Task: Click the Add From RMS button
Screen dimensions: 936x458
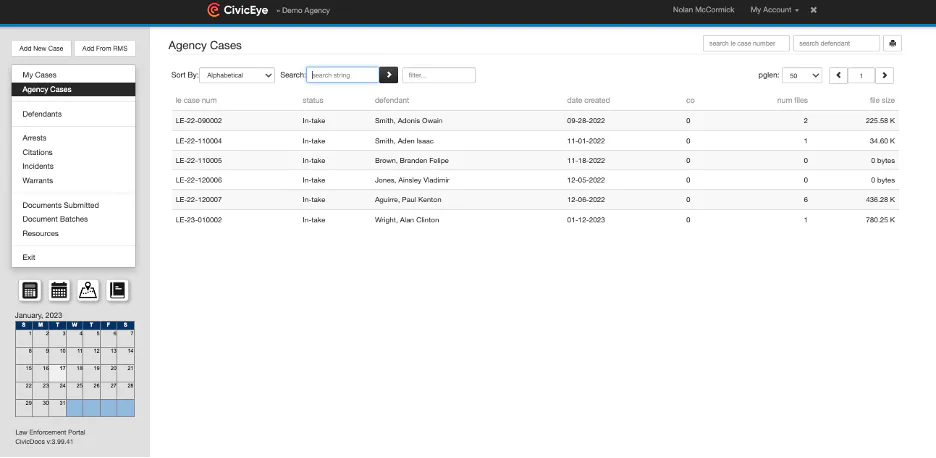Action: (104, 48)
